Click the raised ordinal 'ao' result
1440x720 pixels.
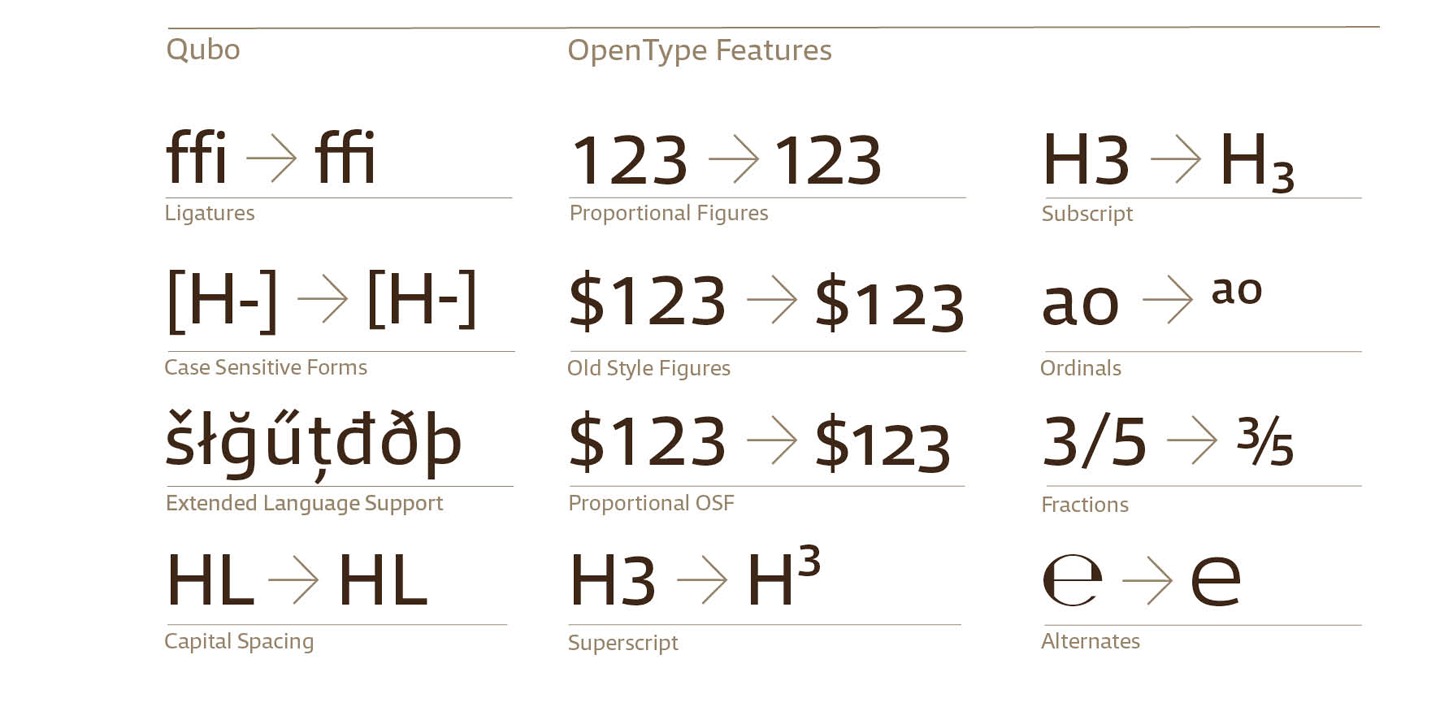tap(1237, 290)
